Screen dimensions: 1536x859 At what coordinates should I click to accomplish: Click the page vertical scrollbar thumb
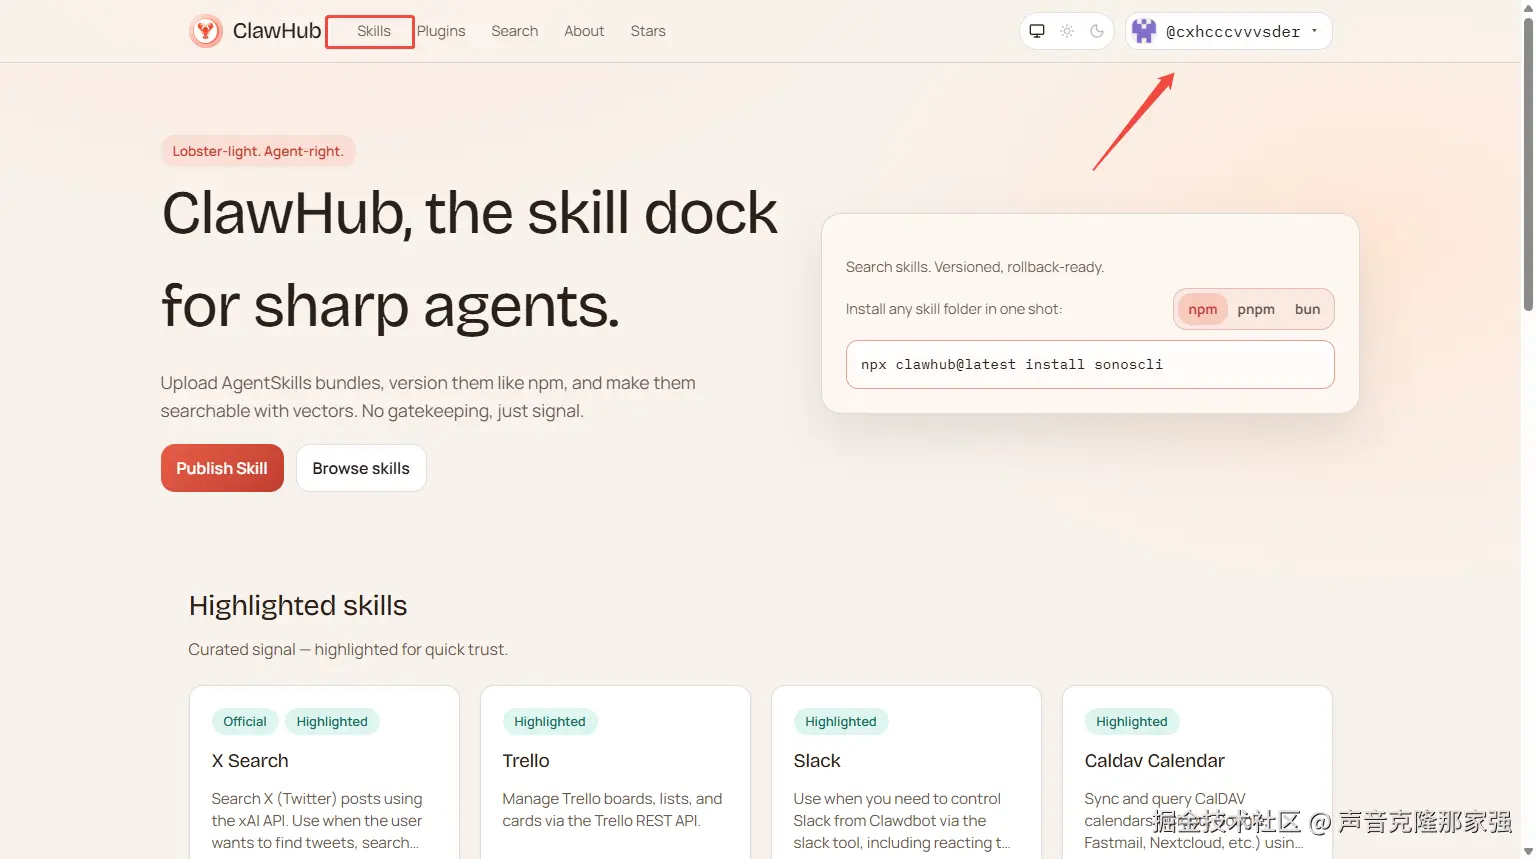[x=1528, y=165]
